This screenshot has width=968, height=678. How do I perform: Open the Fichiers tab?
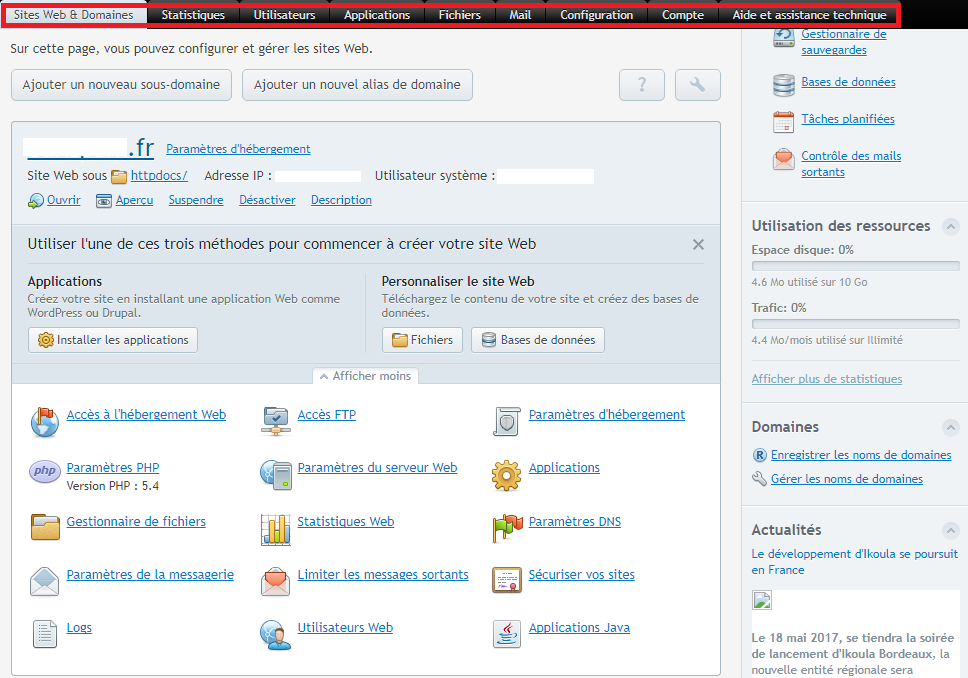(460, 15)
